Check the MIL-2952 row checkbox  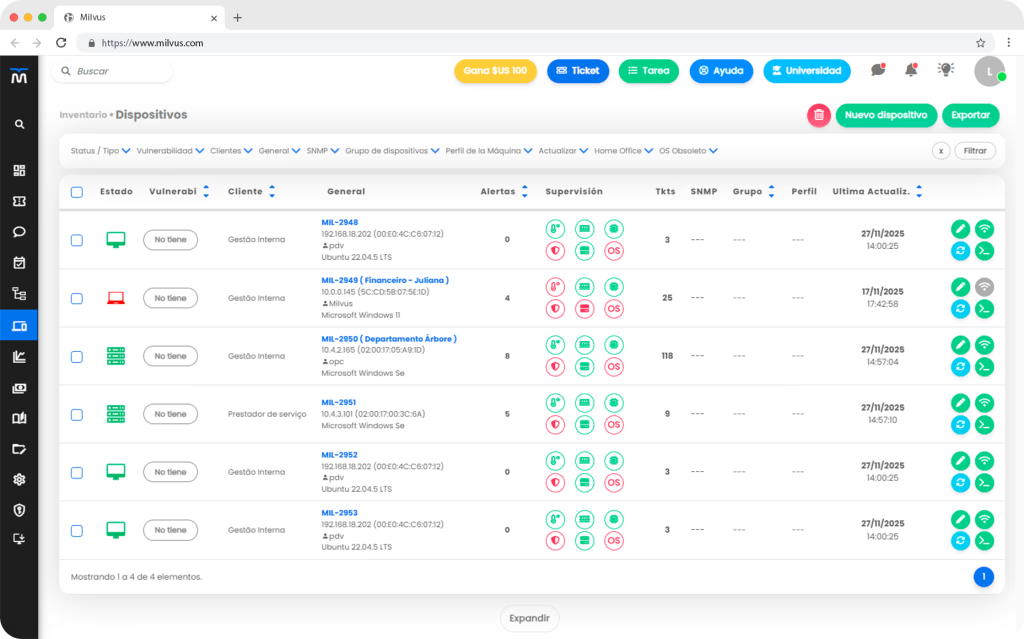point(77,473)
